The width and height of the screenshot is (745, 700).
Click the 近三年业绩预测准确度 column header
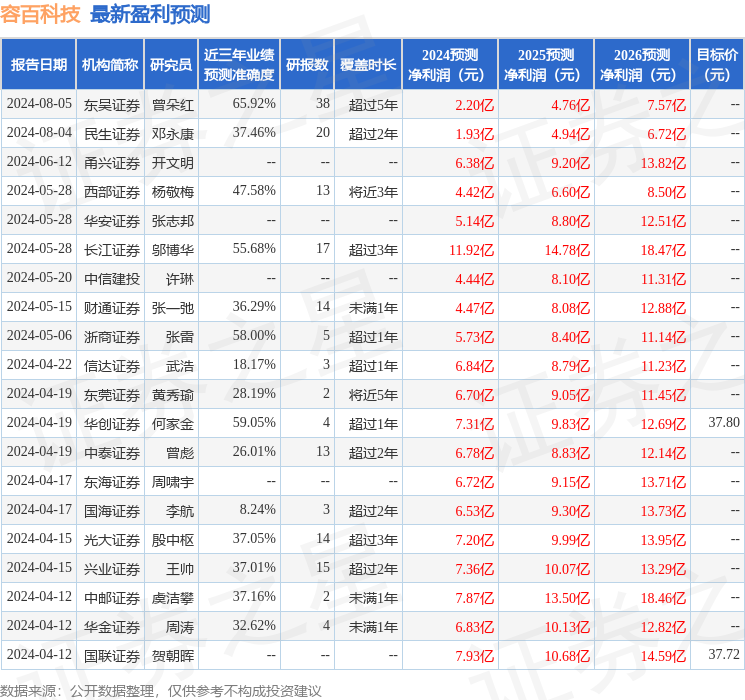239,64
